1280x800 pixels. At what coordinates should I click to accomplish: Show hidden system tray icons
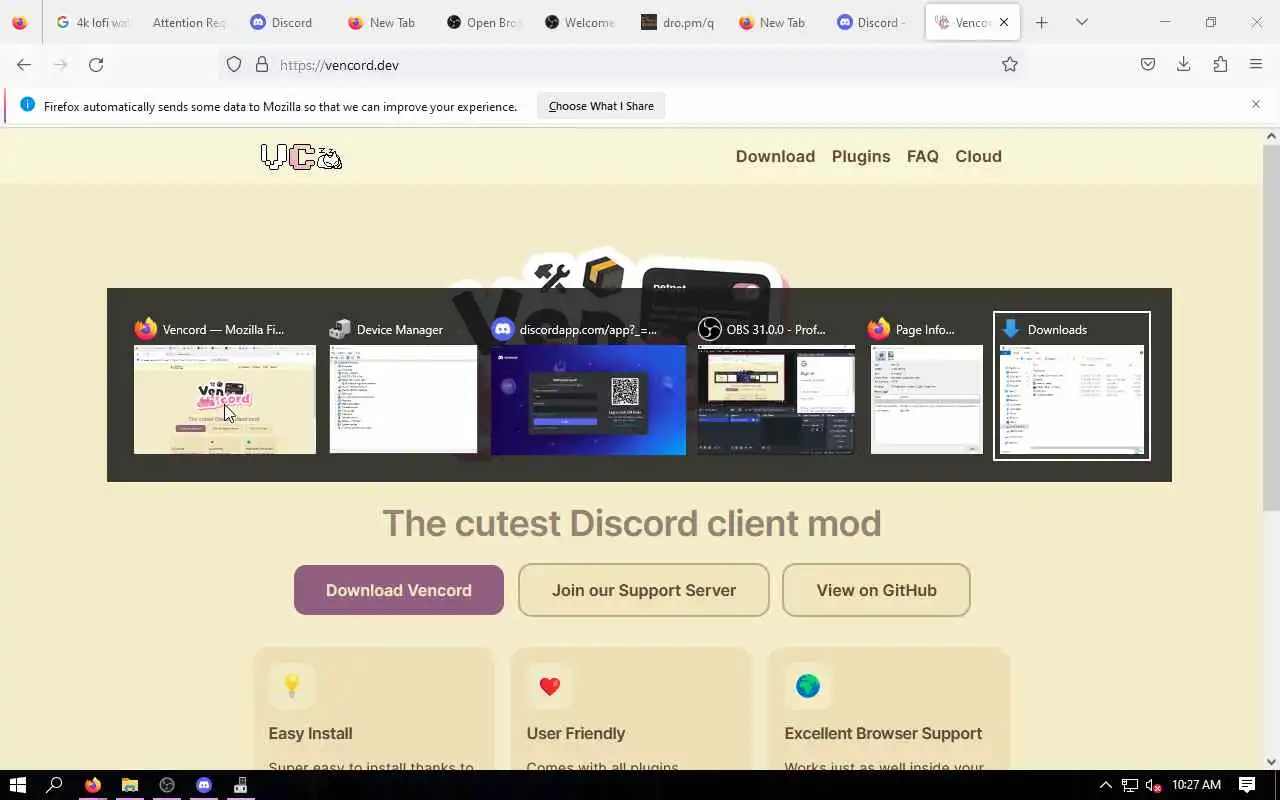1106,785
